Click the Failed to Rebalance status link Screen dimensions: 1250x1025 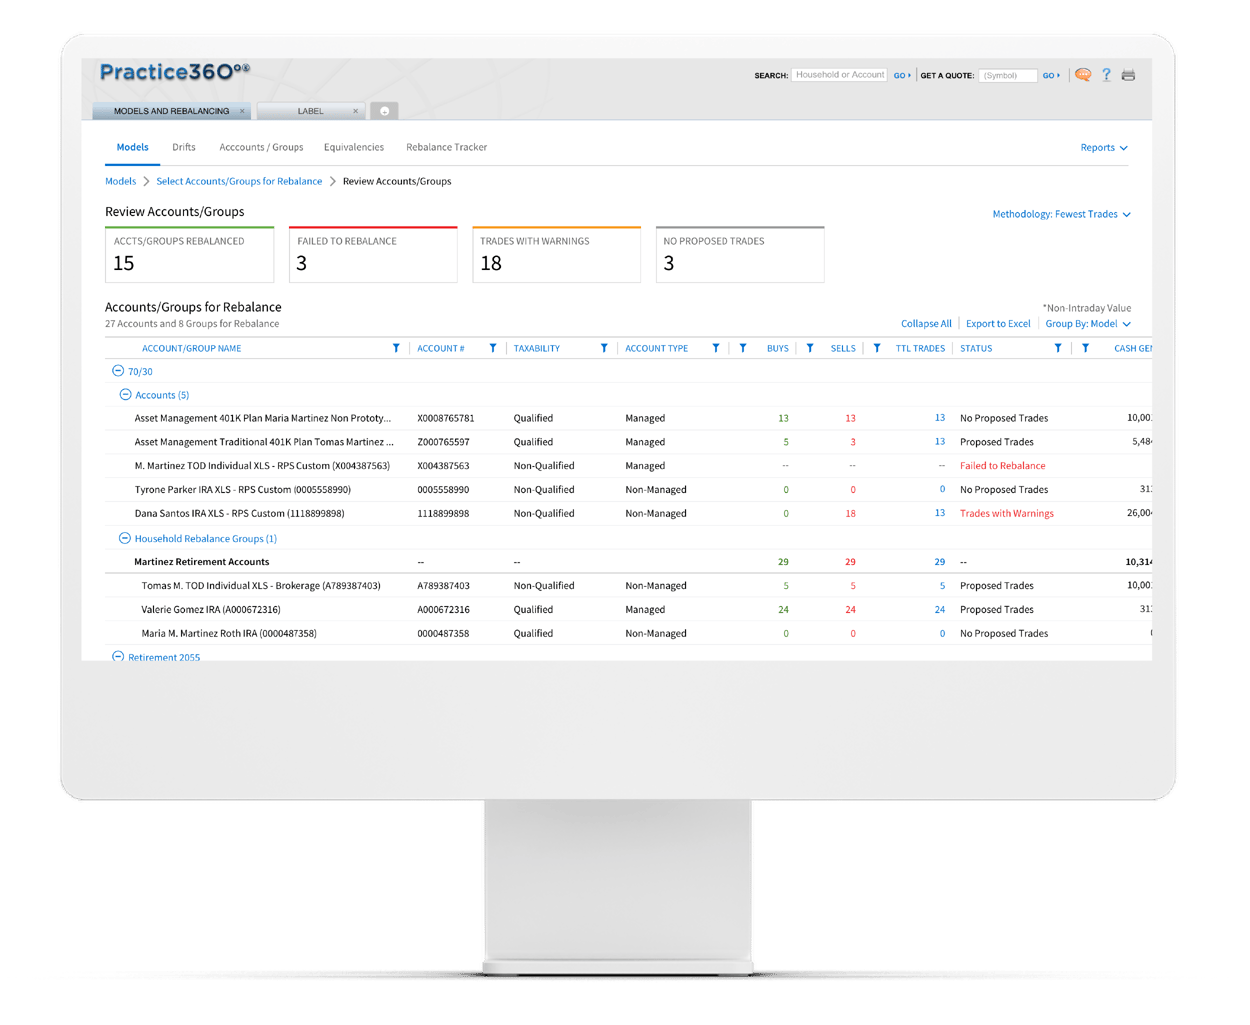pos(1003,466)
